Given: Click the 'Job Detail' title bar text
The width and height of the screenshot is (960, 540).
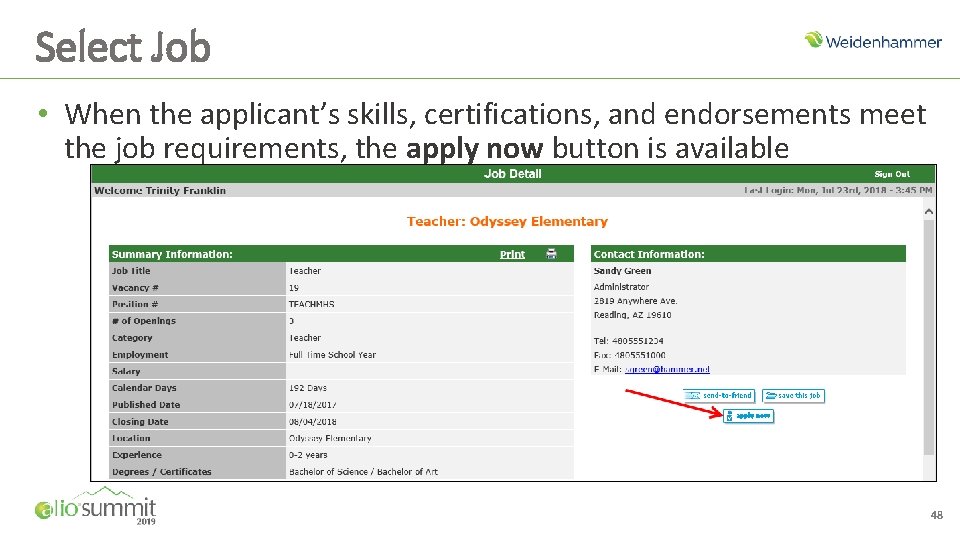Looking at the screenshot, I should point(512,174).
